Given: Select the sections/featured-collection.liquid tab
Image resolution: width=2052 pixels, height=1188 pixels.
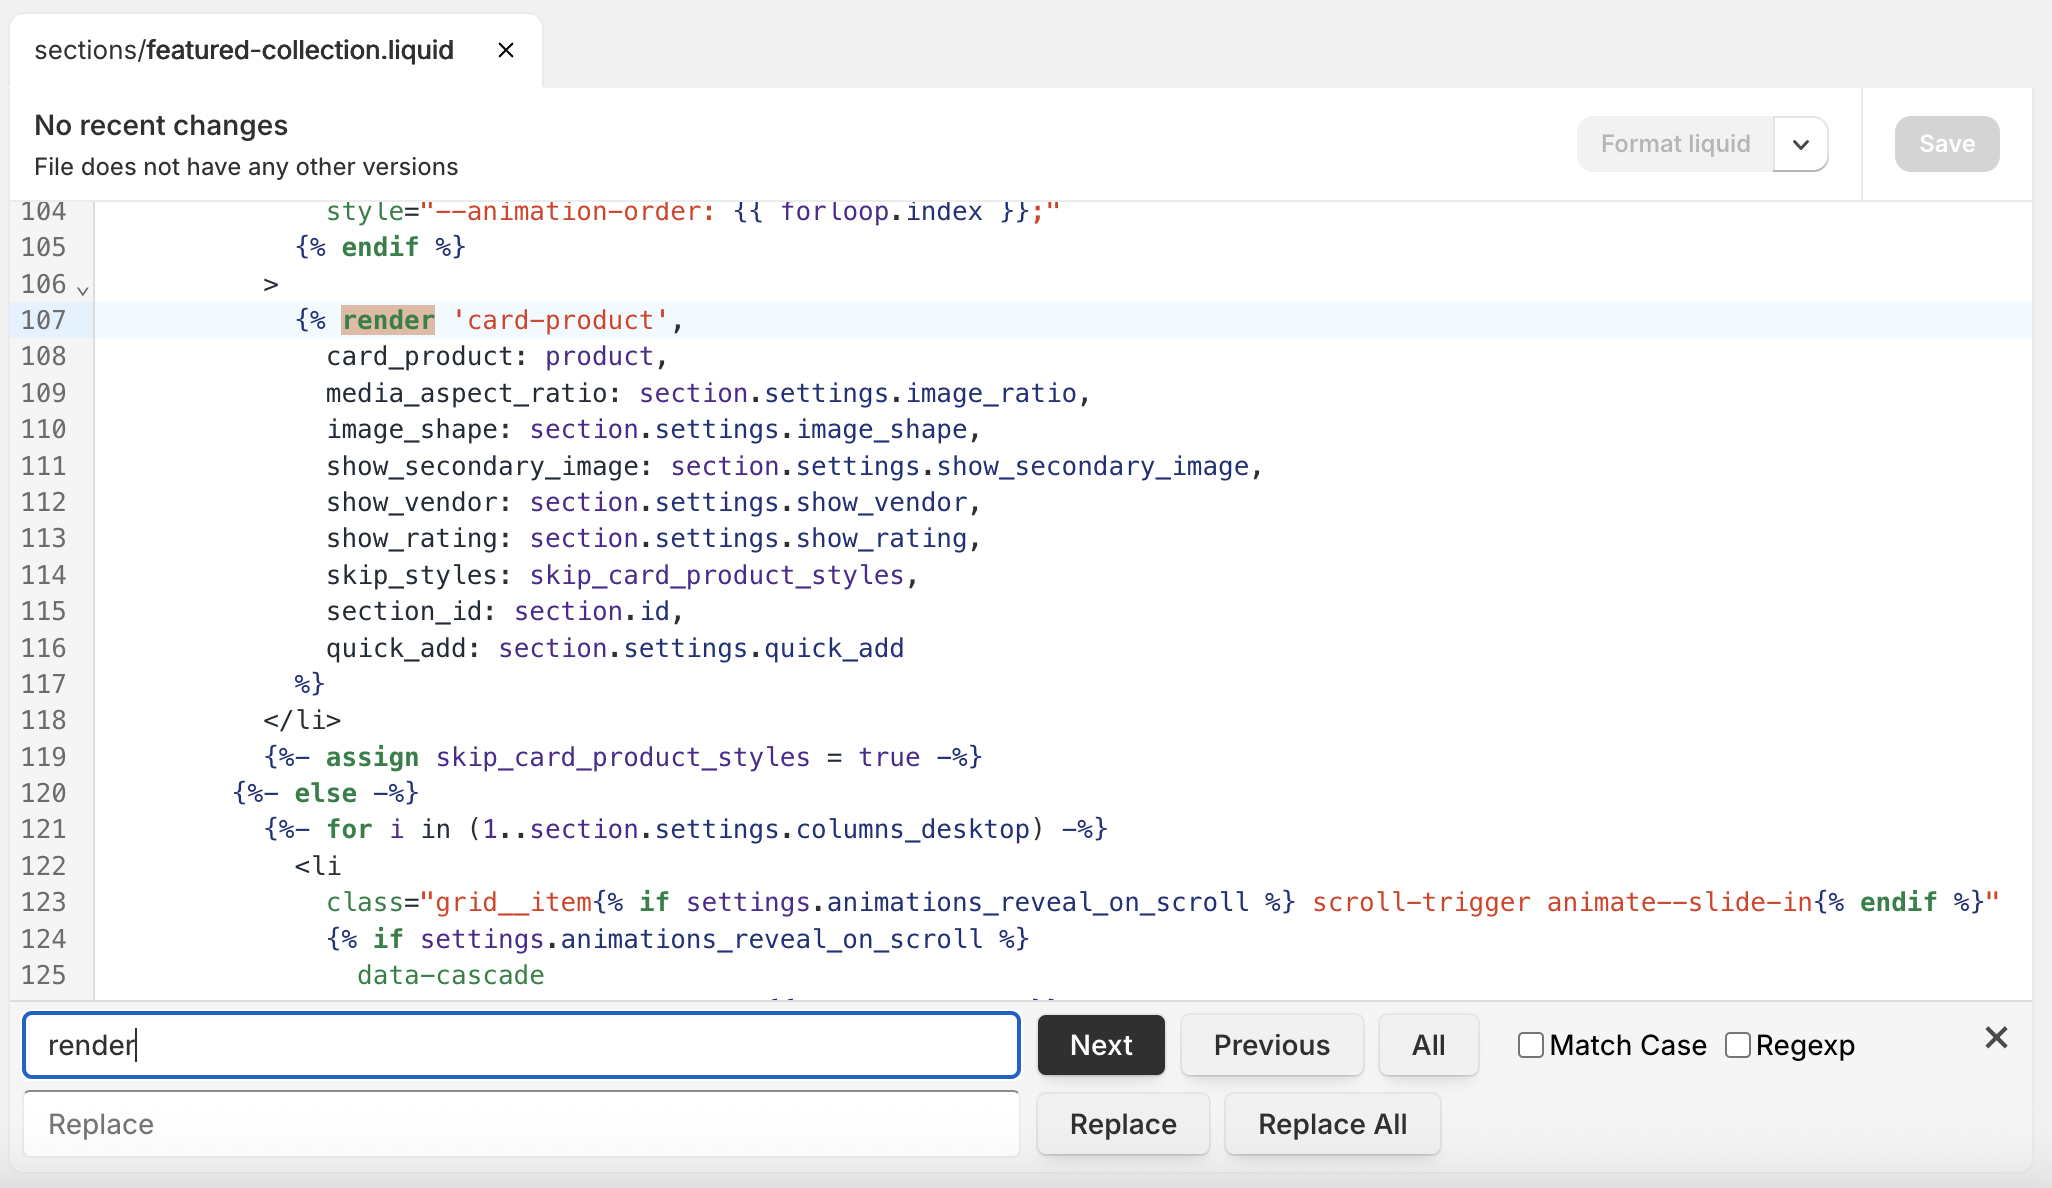Looking at the screenshot, I should [244, 50].
